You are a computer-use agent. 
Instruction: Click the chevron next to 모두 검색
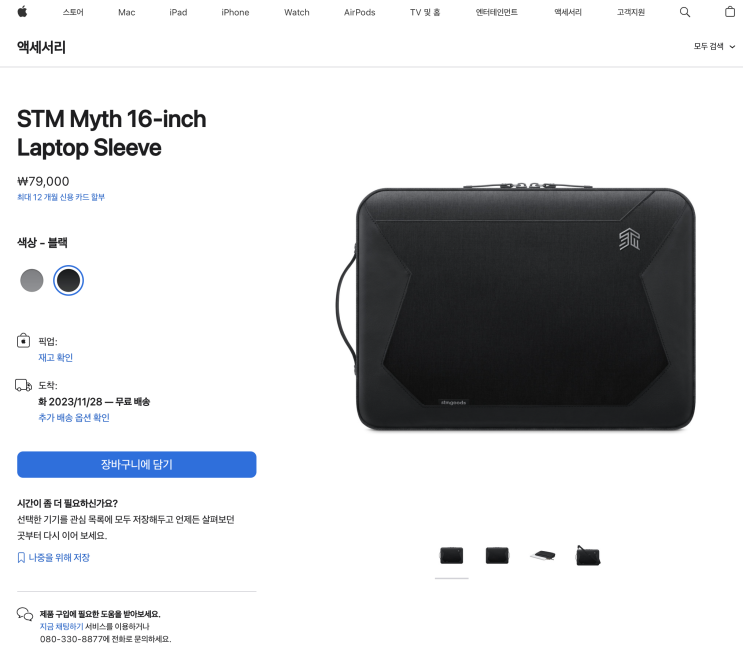pos(732,47)
